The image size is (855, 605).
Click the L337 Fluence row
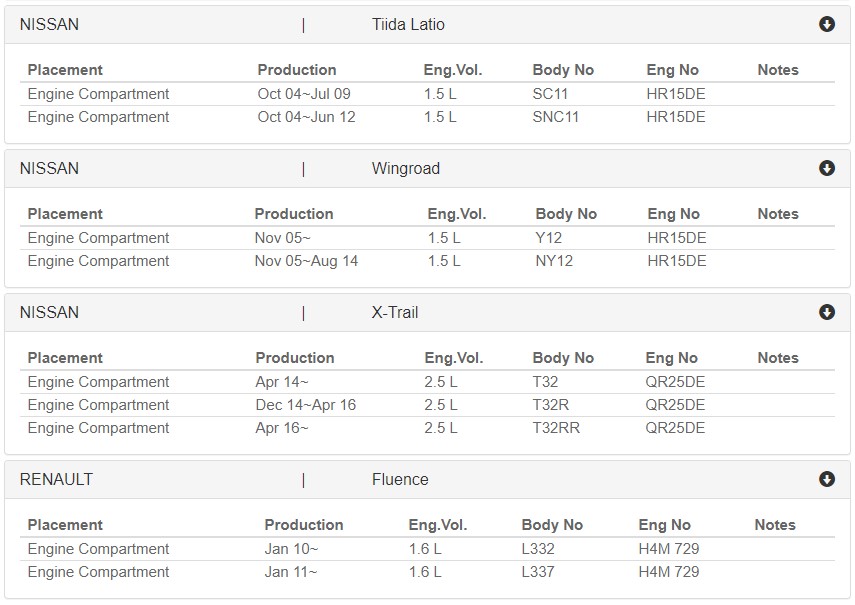click(428, 572)
